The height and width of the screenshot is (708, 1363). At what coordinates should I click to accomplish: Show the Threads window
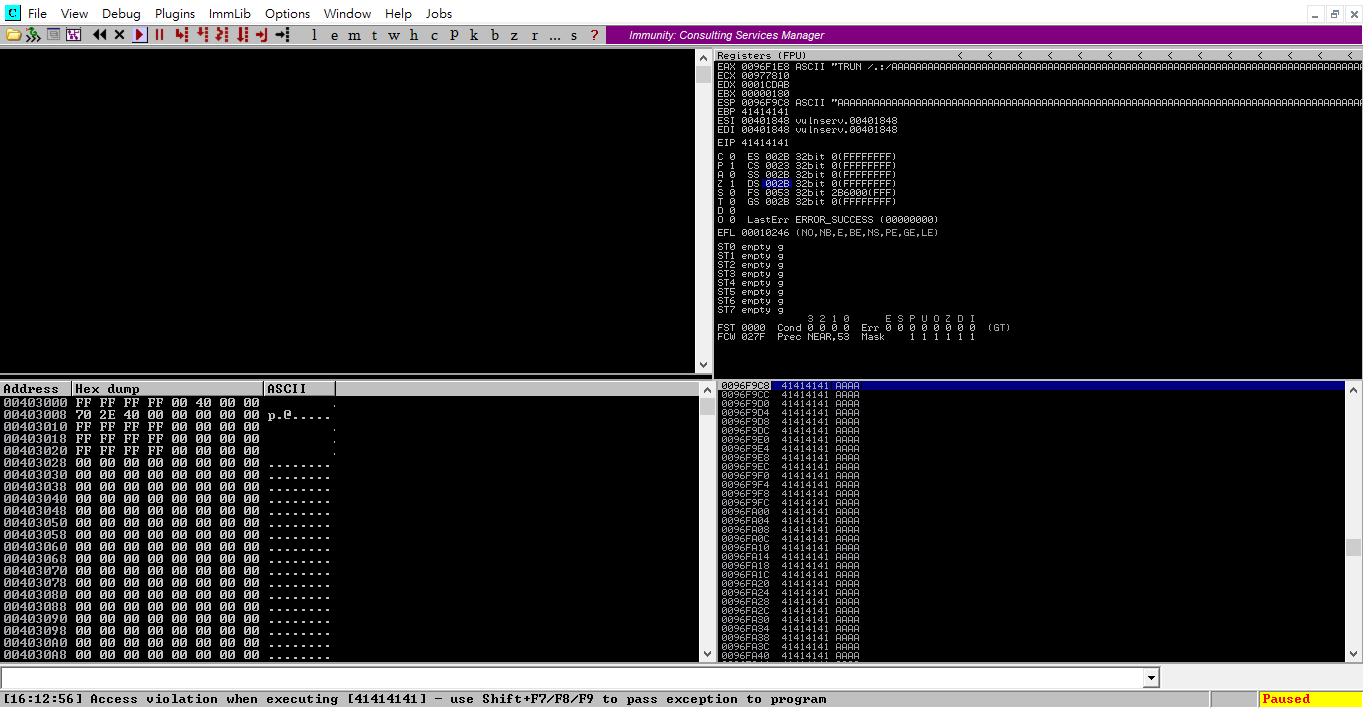[374, 35]
